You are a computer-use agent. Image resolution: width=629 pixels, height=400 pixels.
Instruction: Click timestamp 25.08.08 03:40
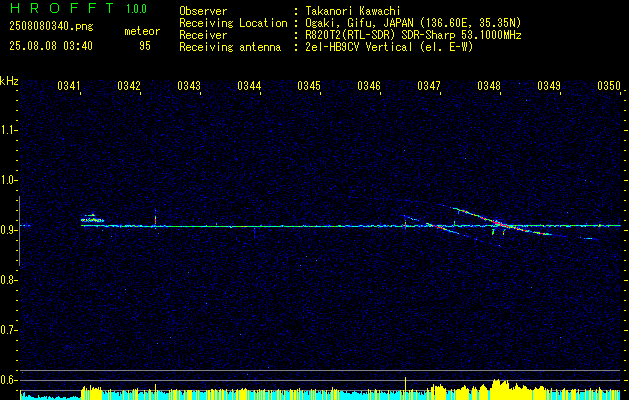[x=51, y=46]
